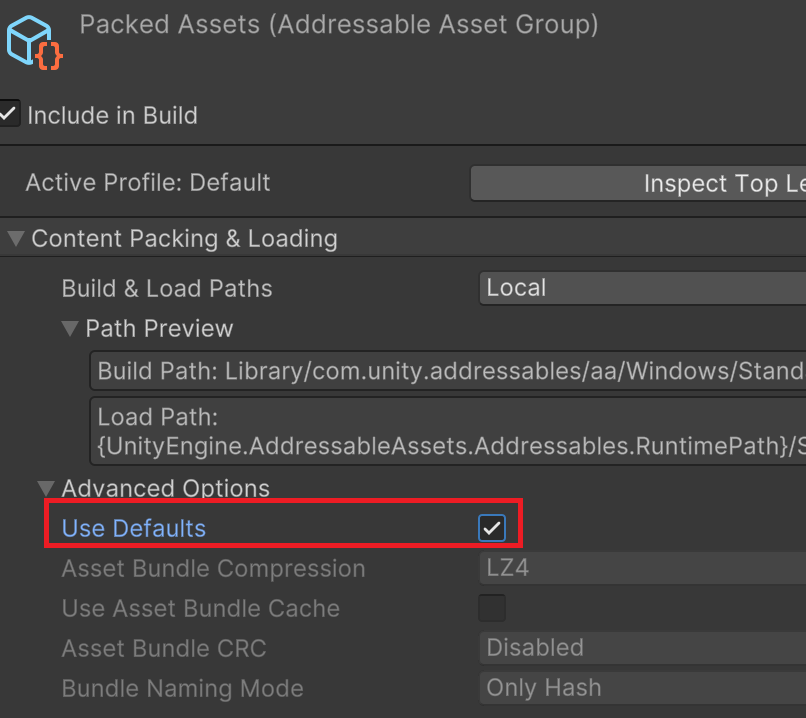Click the Asset Bundle Compression label

click(x=213, y=568)
